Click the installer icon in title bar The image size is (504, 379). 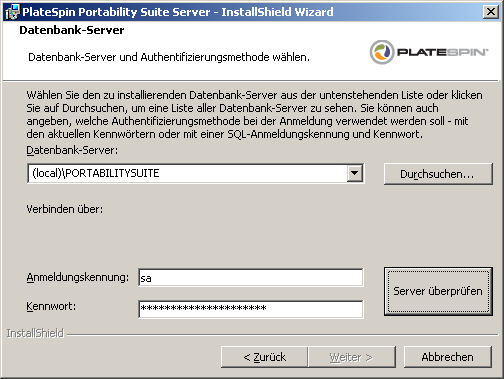13,12
